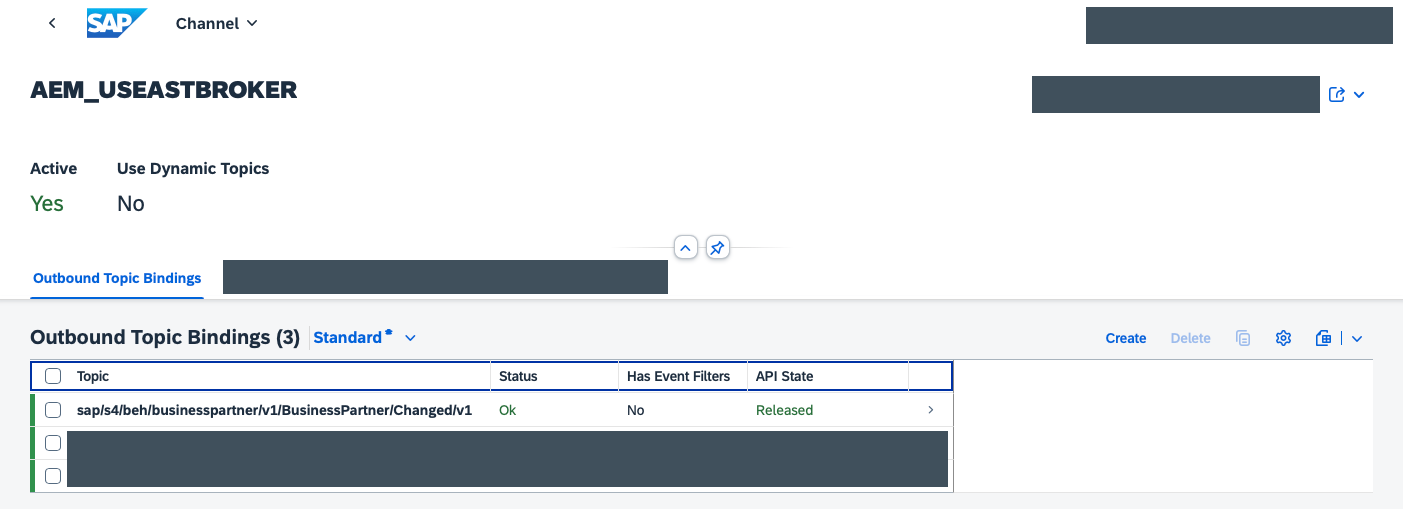Click the Outbound Topic Bindings (3) heading
Viewport: 1403px width, 509px height.
[x=165, y=338]
